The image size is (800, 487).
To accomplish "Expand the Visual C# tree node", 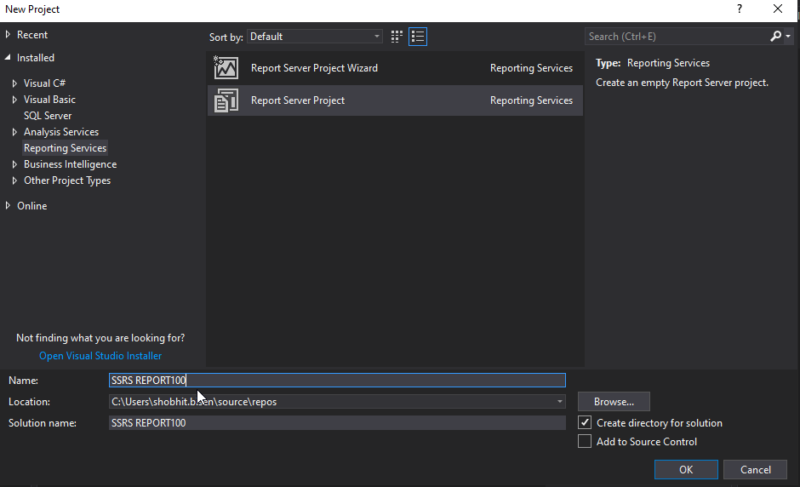I will click(14, 84).
